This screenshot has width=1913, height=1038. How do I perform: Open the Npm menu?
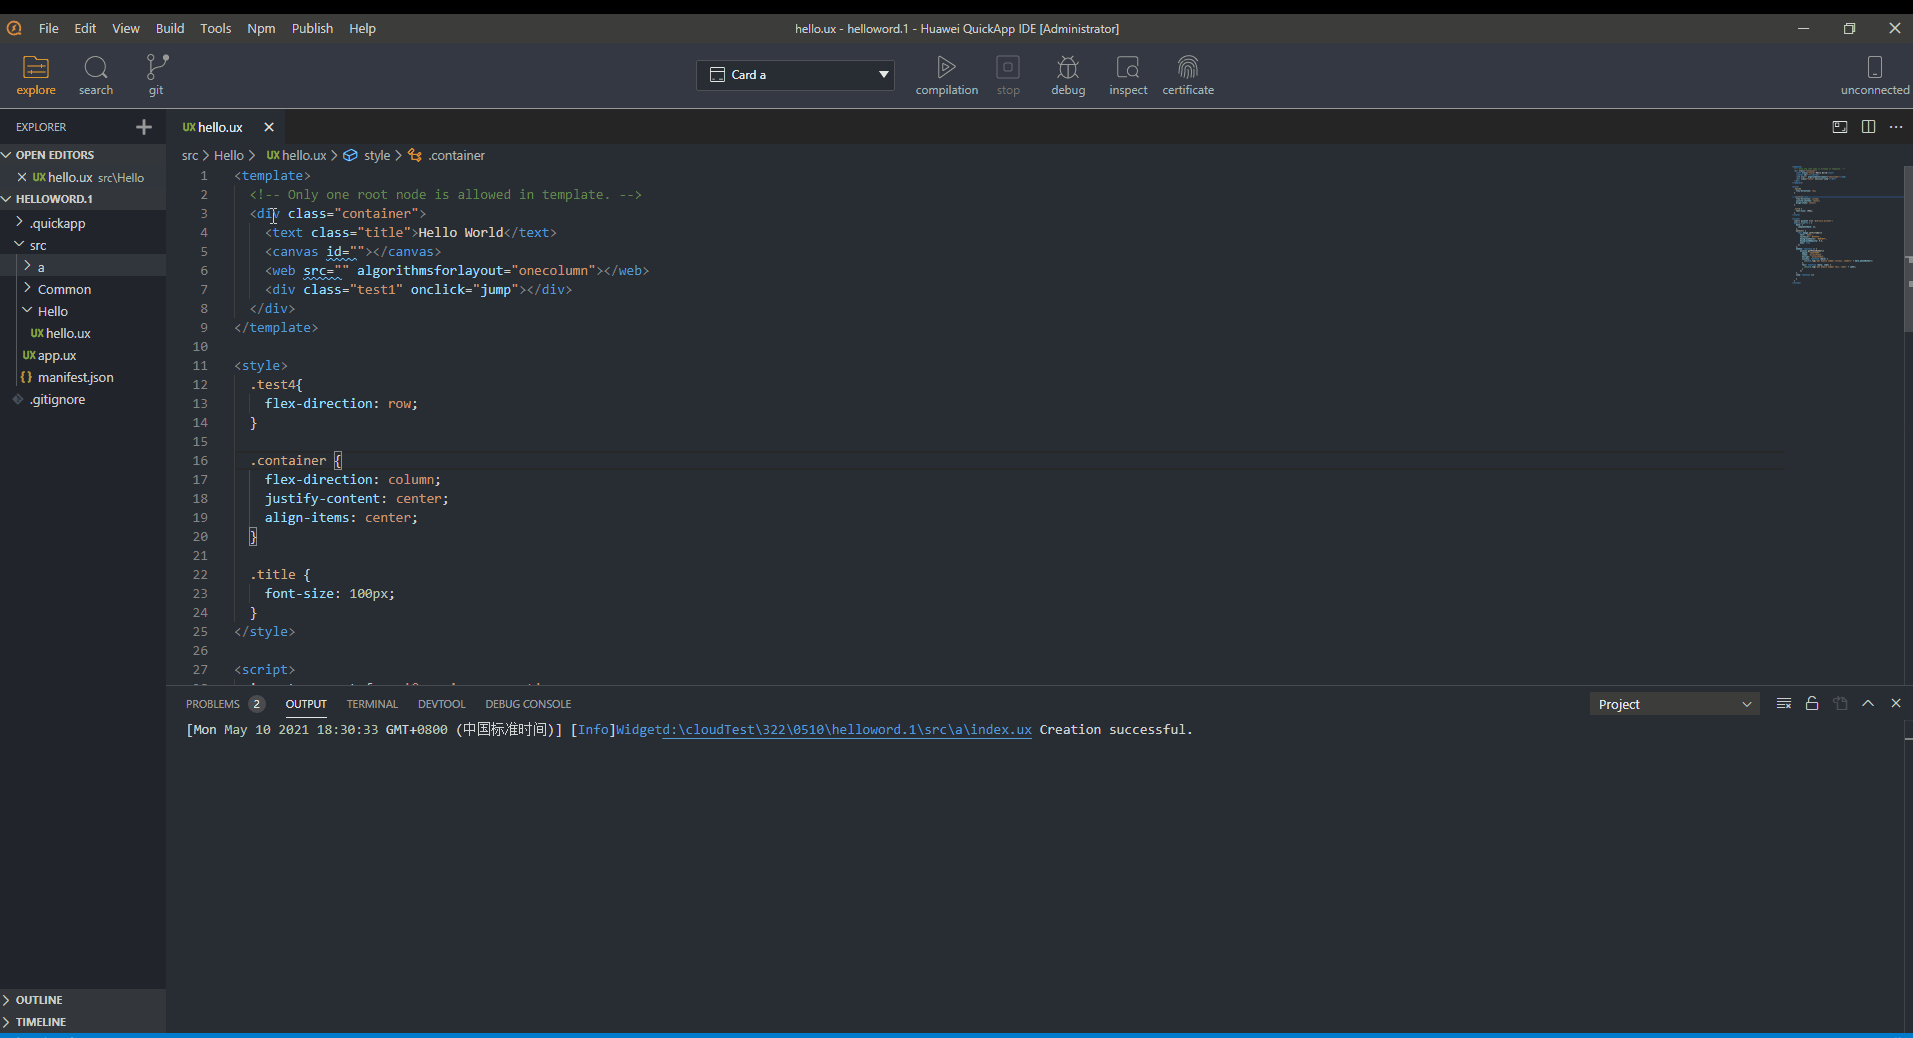click(x=261, y=28)
